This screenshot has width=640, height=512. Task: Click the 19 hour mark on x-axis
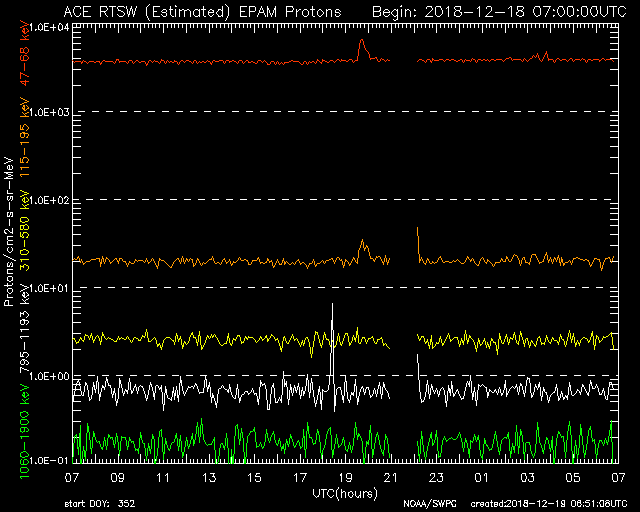pyautogui.click(x=346, y=478)
